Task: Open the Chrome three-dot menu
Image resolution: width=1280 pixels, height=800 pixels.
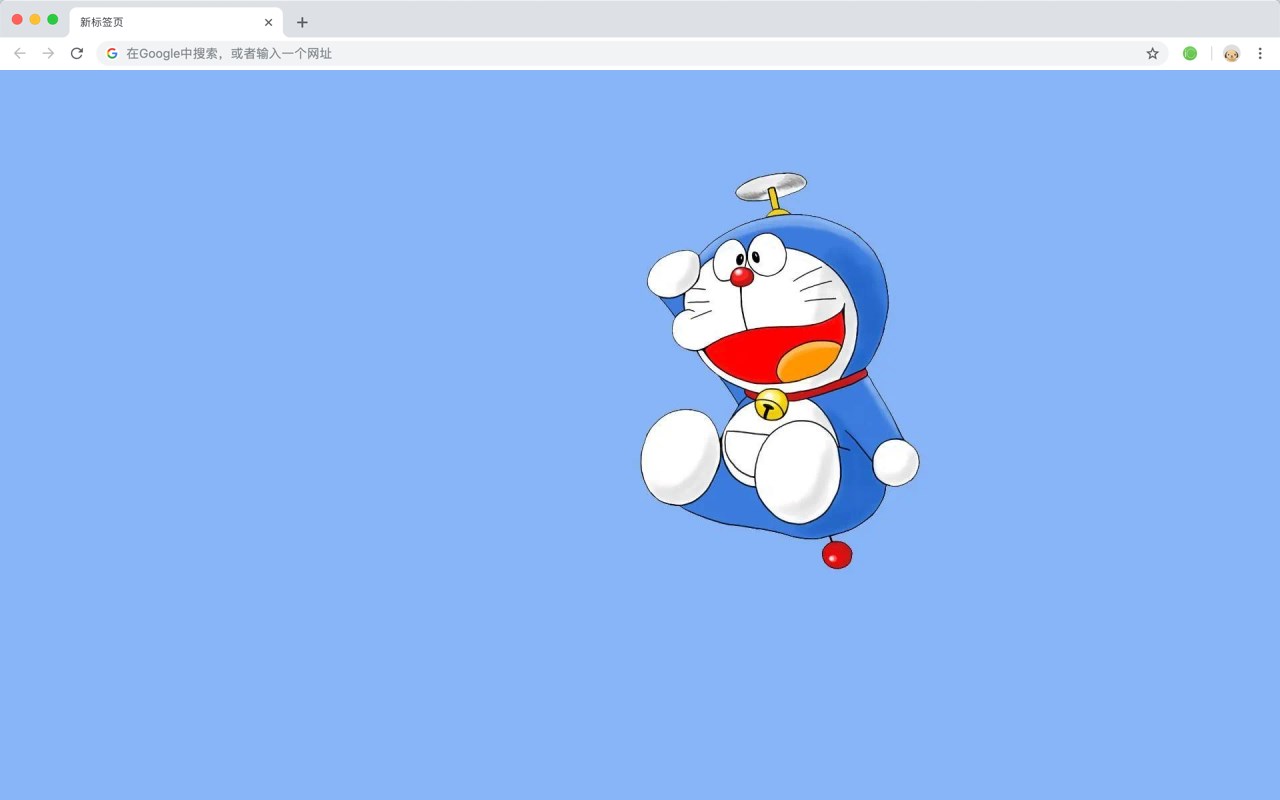Action: coord(1260,53)
